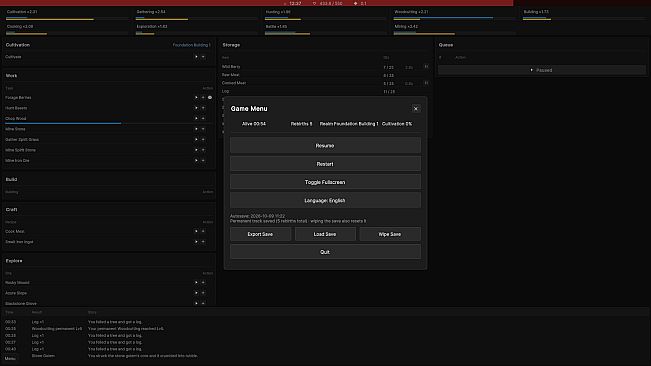Play the Mine Spirit Stone task
The image size is (651, 366).
[x=196, y=150]
